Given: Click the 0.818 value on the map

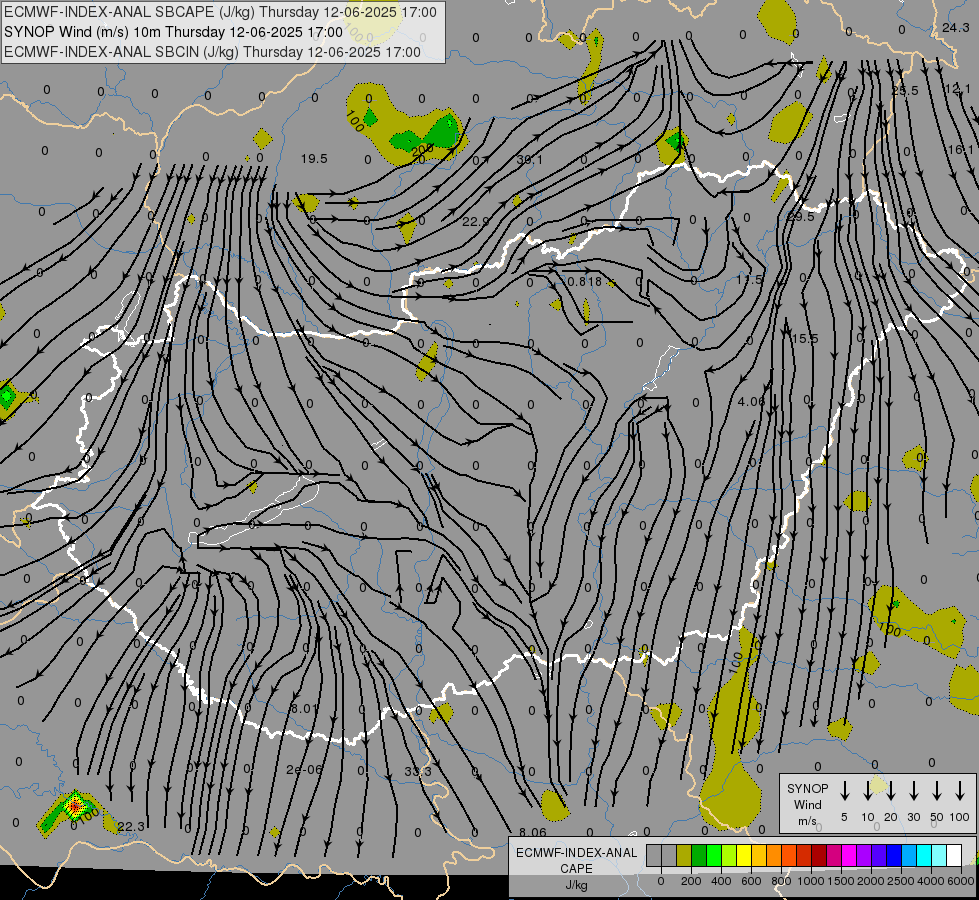Looking at the screenshot, I should tap(584, 281).
